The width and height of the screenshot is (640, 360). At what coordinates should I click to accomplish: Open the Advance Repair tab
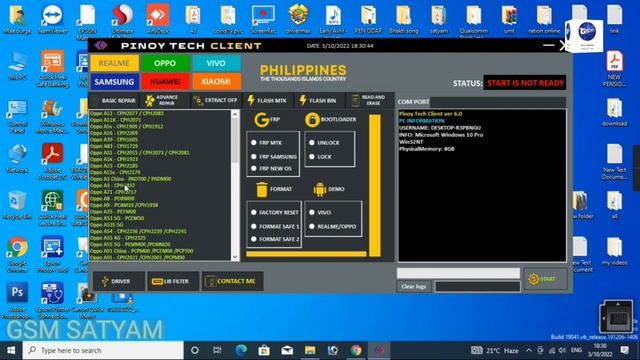point(165,100)
